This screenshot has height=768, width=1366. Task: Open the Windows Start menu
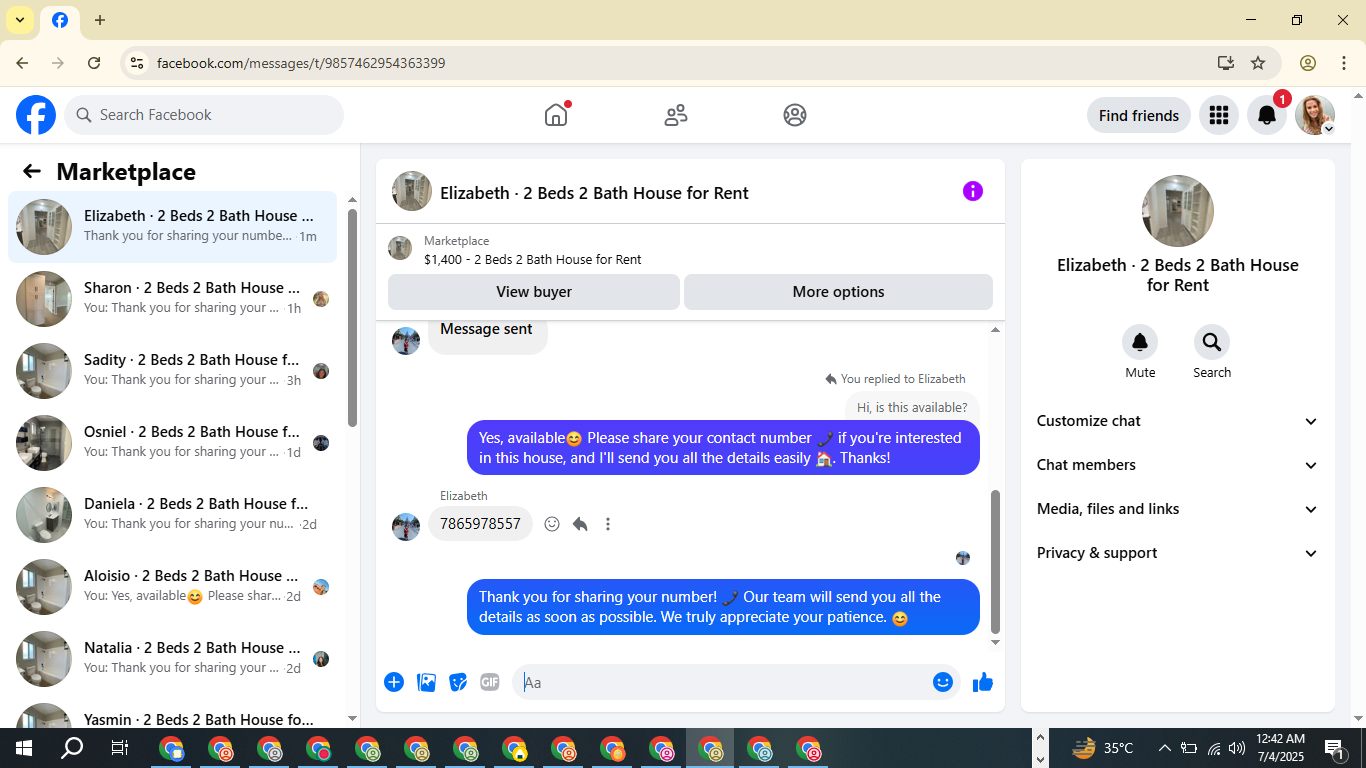point(24,748)
